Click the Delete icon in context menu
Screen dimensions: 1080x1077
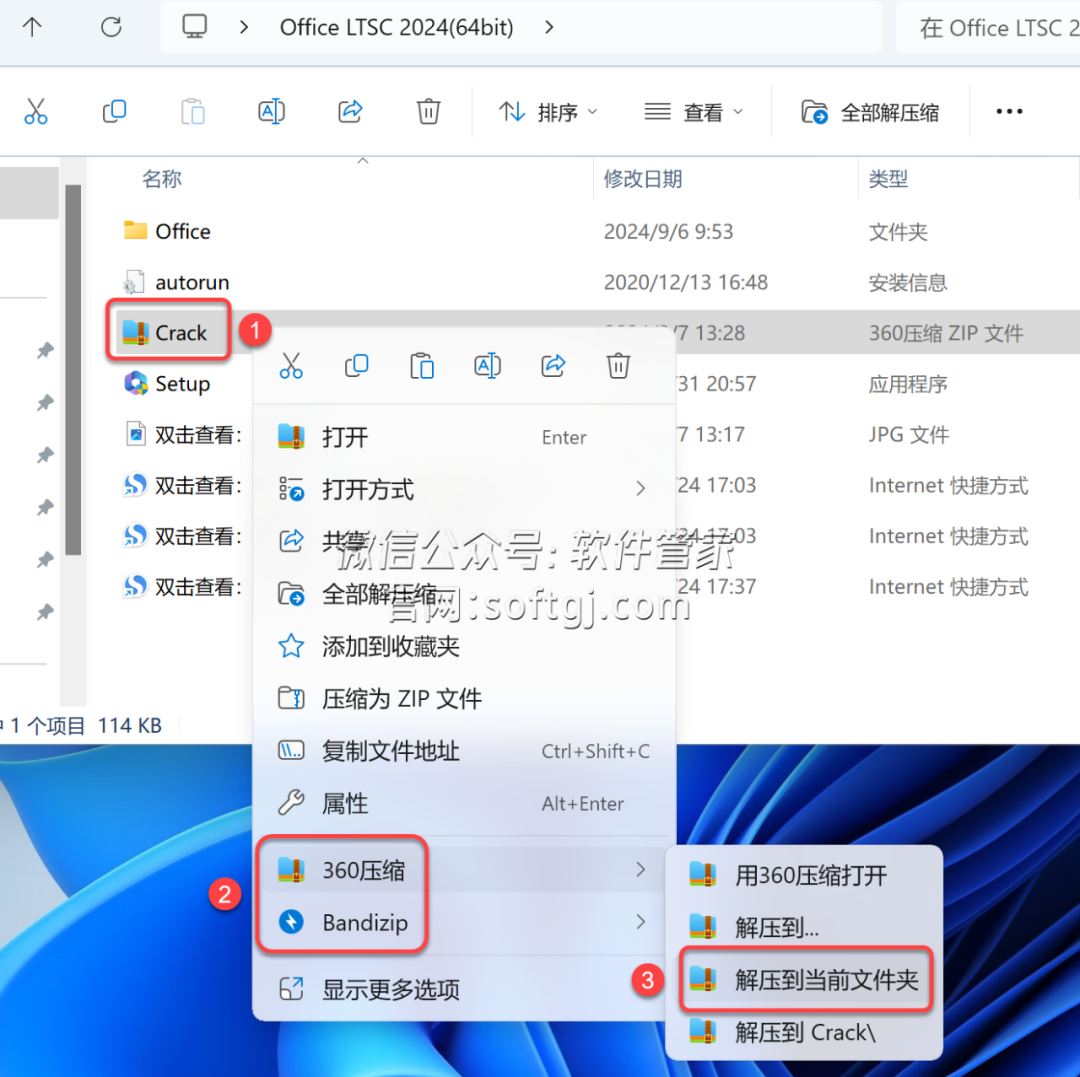click(x=619, y=366)
